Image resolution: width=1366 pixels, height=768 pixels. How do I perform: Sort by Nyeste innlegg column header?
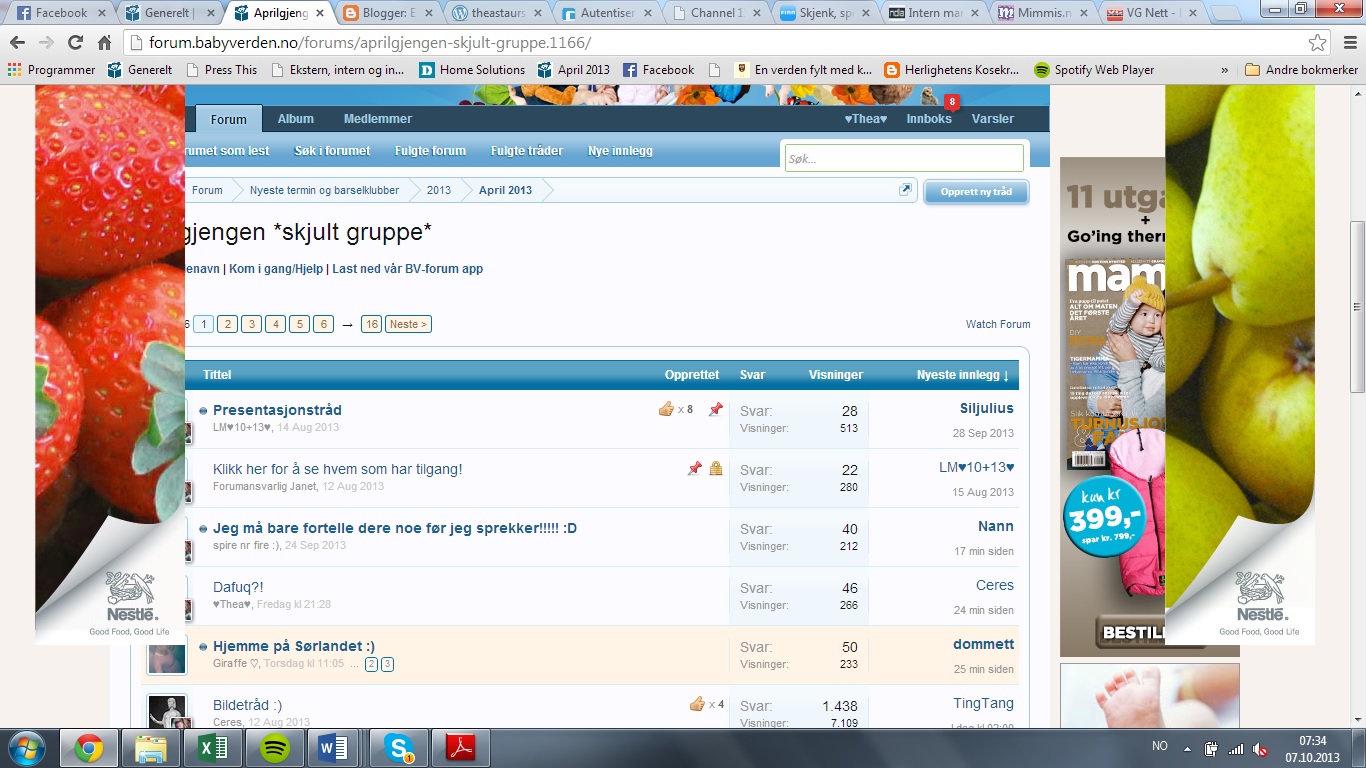[x=962, y=375]
